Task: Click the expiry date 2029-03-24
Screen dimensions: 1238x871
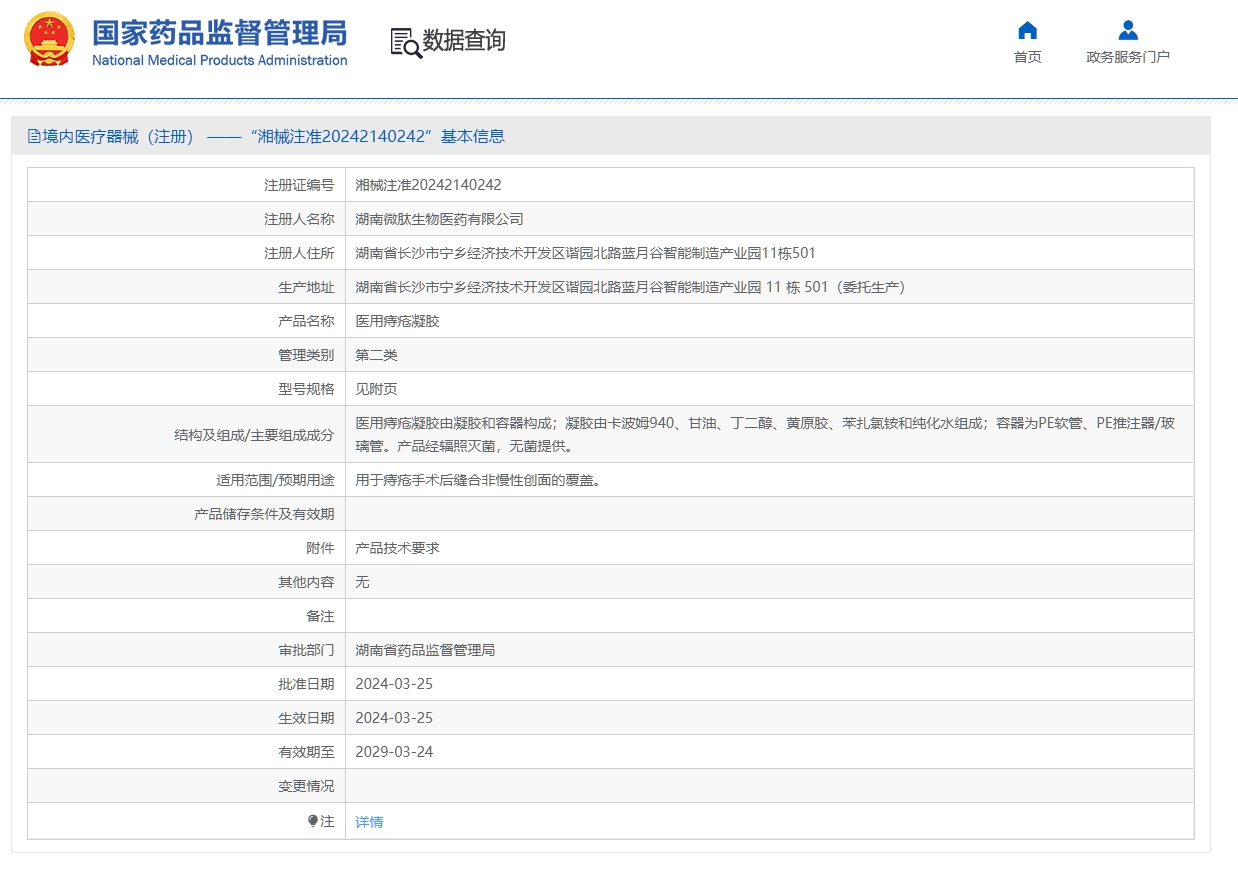Action: pyautogui.click(x=394, y=752)
